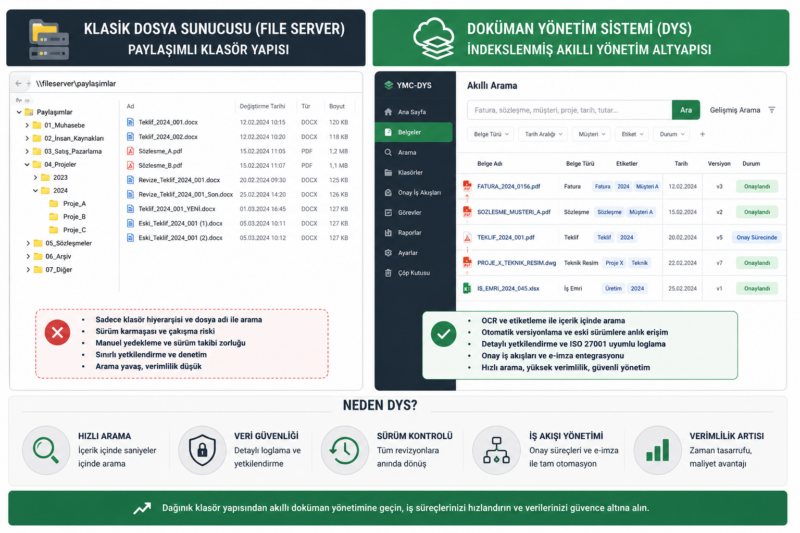This screenshot has height=533, width=800.
Task: Click Excel icon of IS_EMRI_2024_045.xlsx
Action: click(467, 288)
